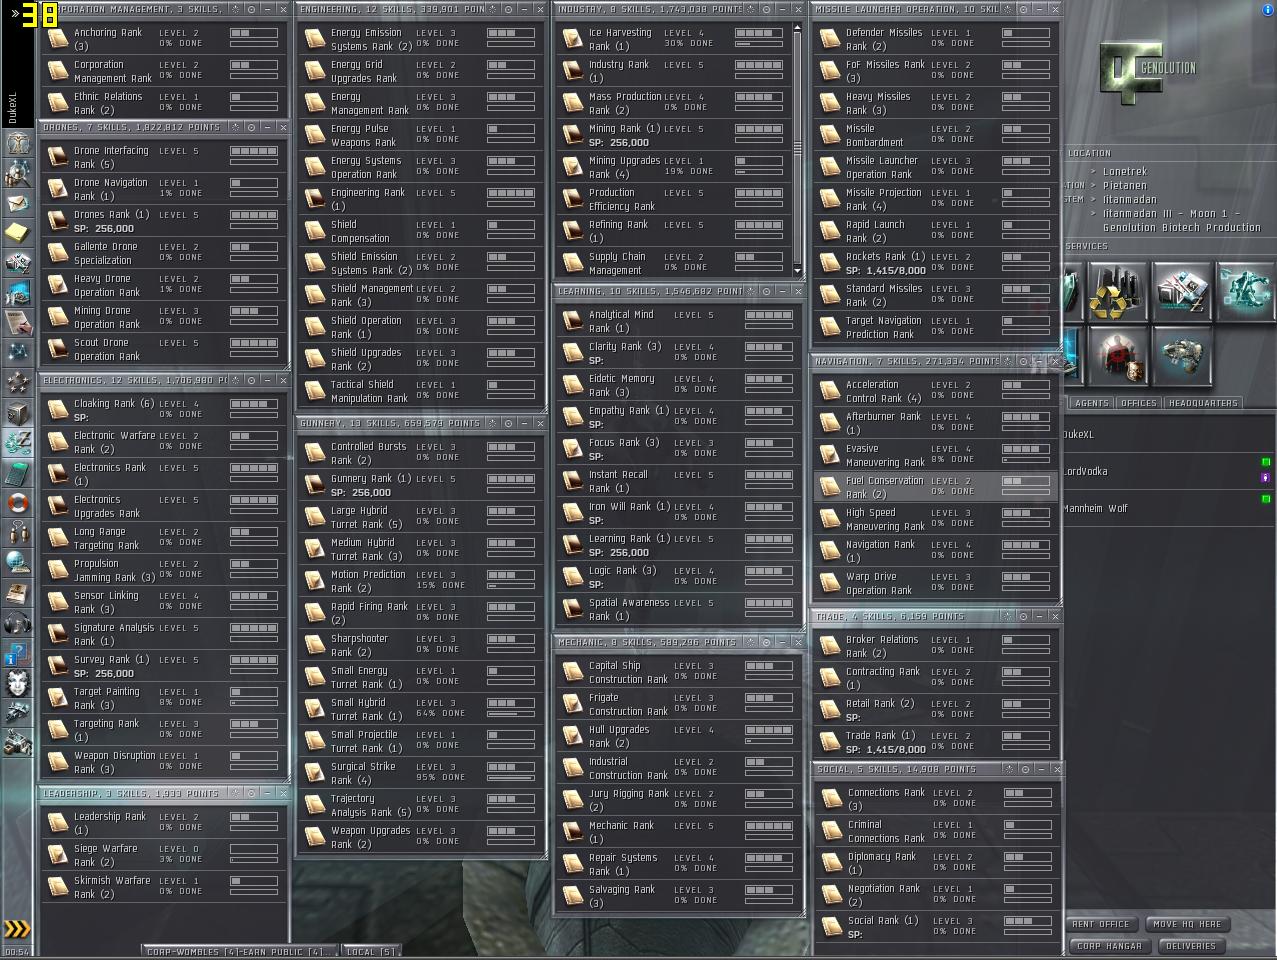Click the Industry window scroll-down arrow
The image size is (1277, 960).
[797, 270]
